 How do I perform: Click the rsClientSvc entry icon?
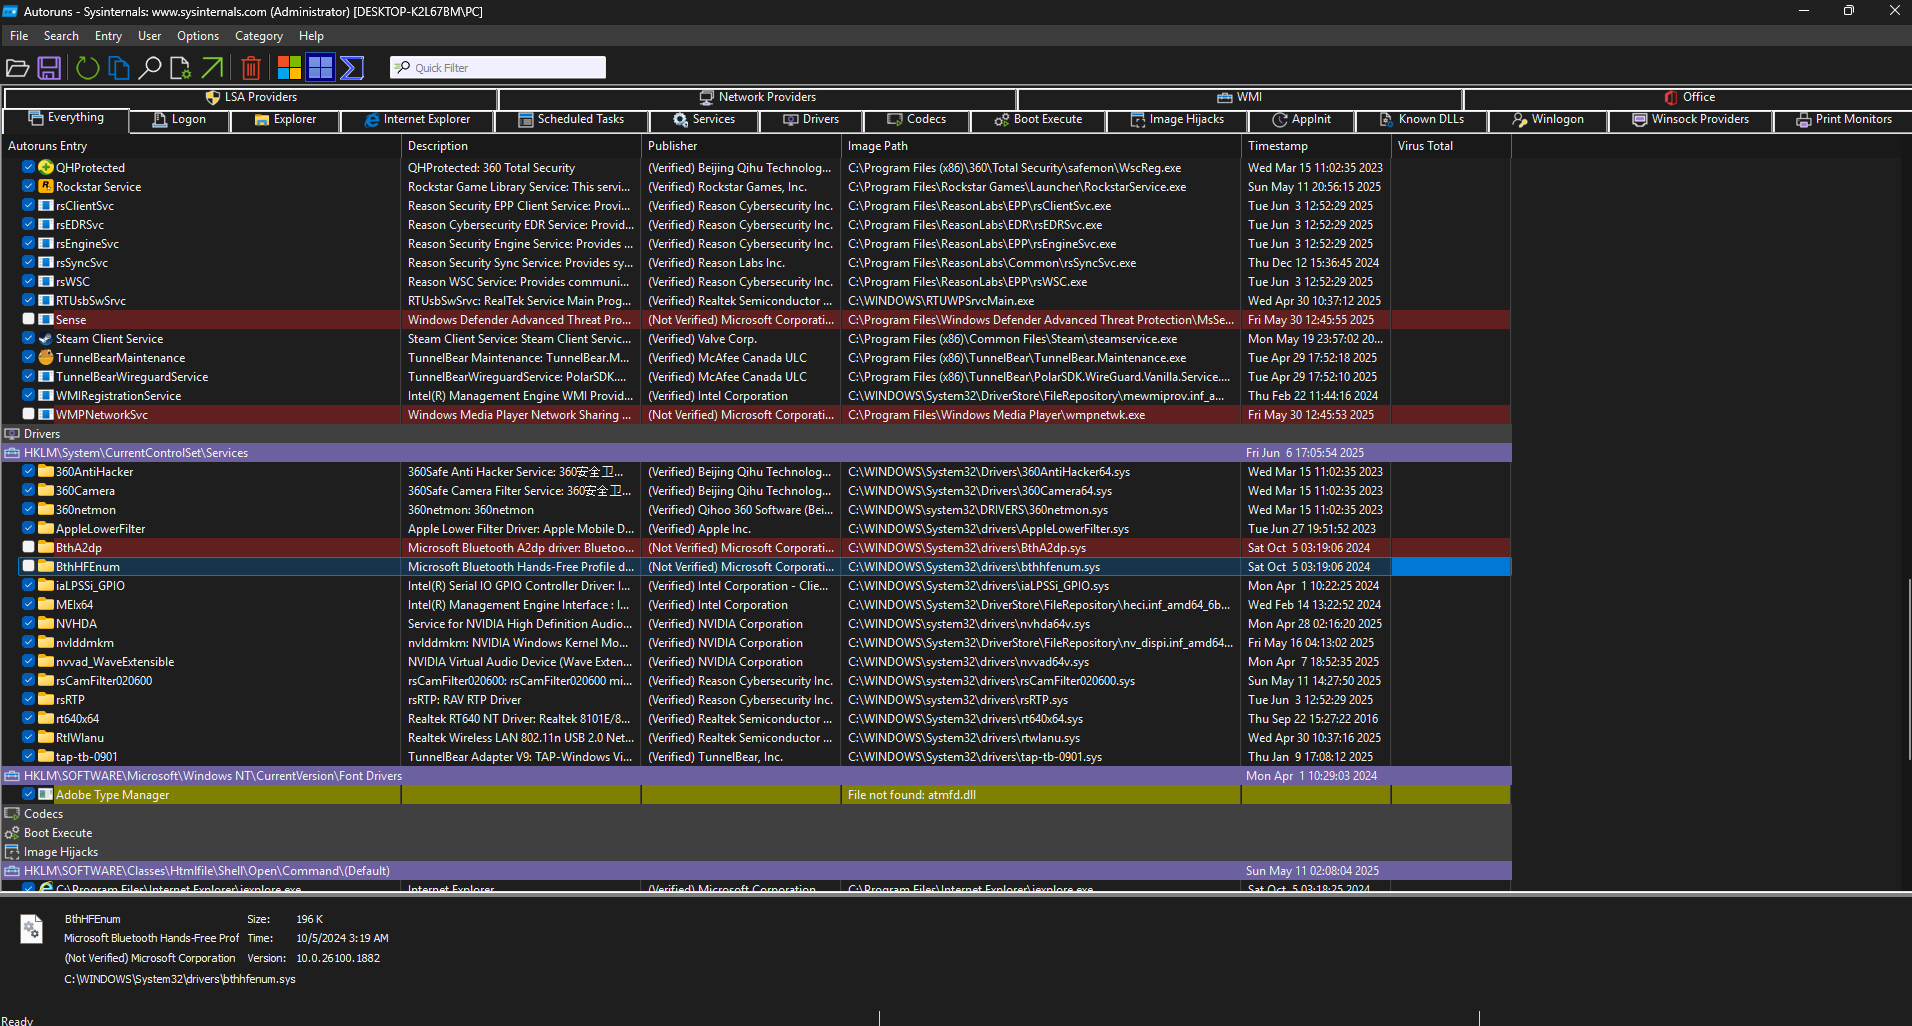pos(45,205)
